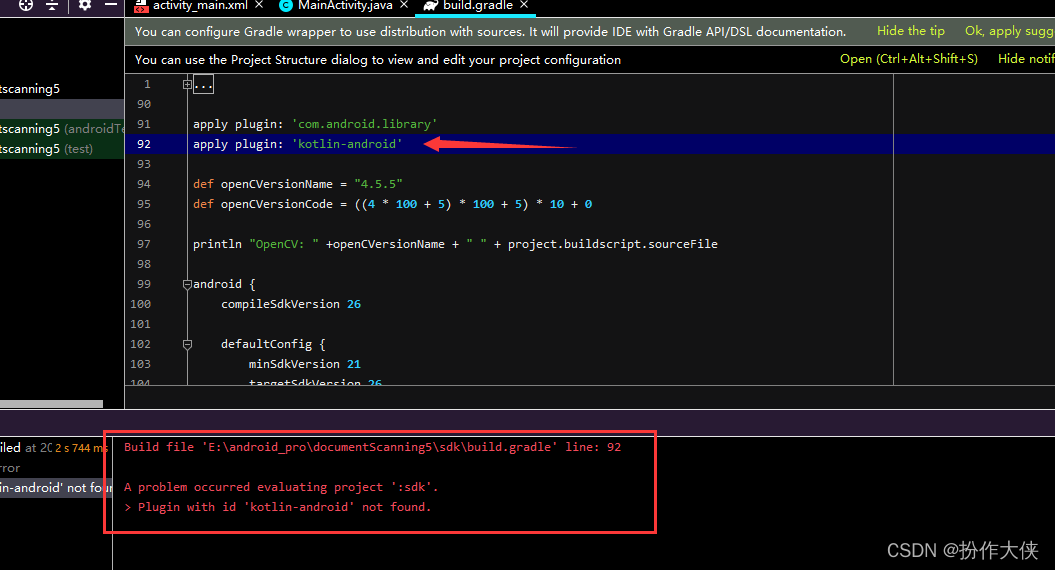The width and height of the screenshot is (1055, 570).
Task: Click the Build file path error line
Action: click(x=372, y=447)
